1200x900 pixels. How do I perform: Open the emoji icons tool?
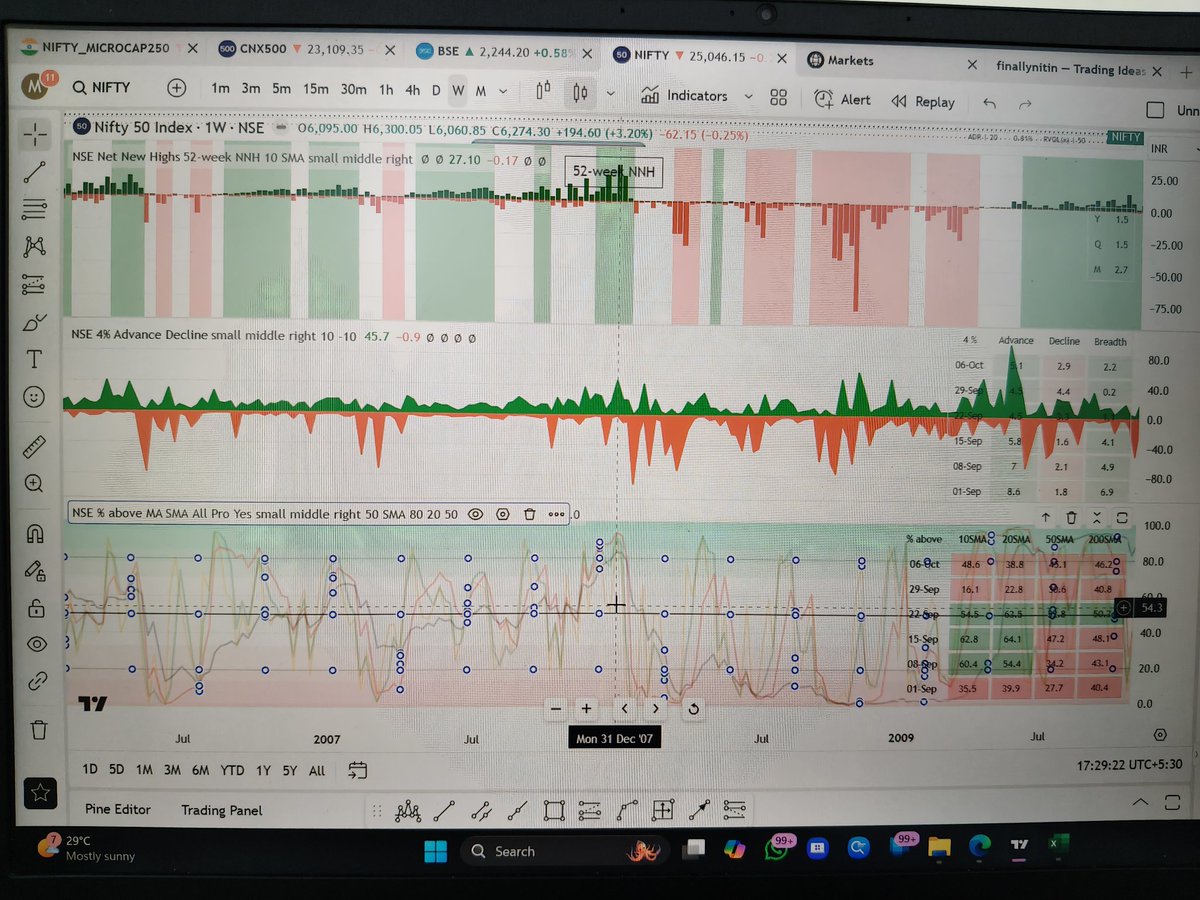point(35,398)
